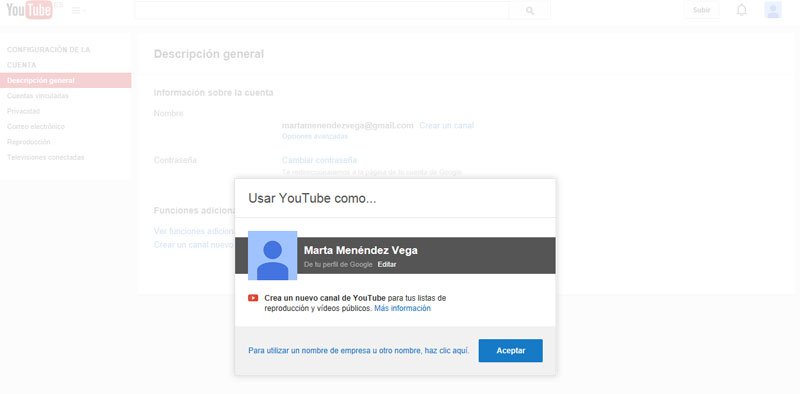800x394 pixels.
Task: Click Editar next to Google profile
Action: pyautogui.click(x=387, y=264)
